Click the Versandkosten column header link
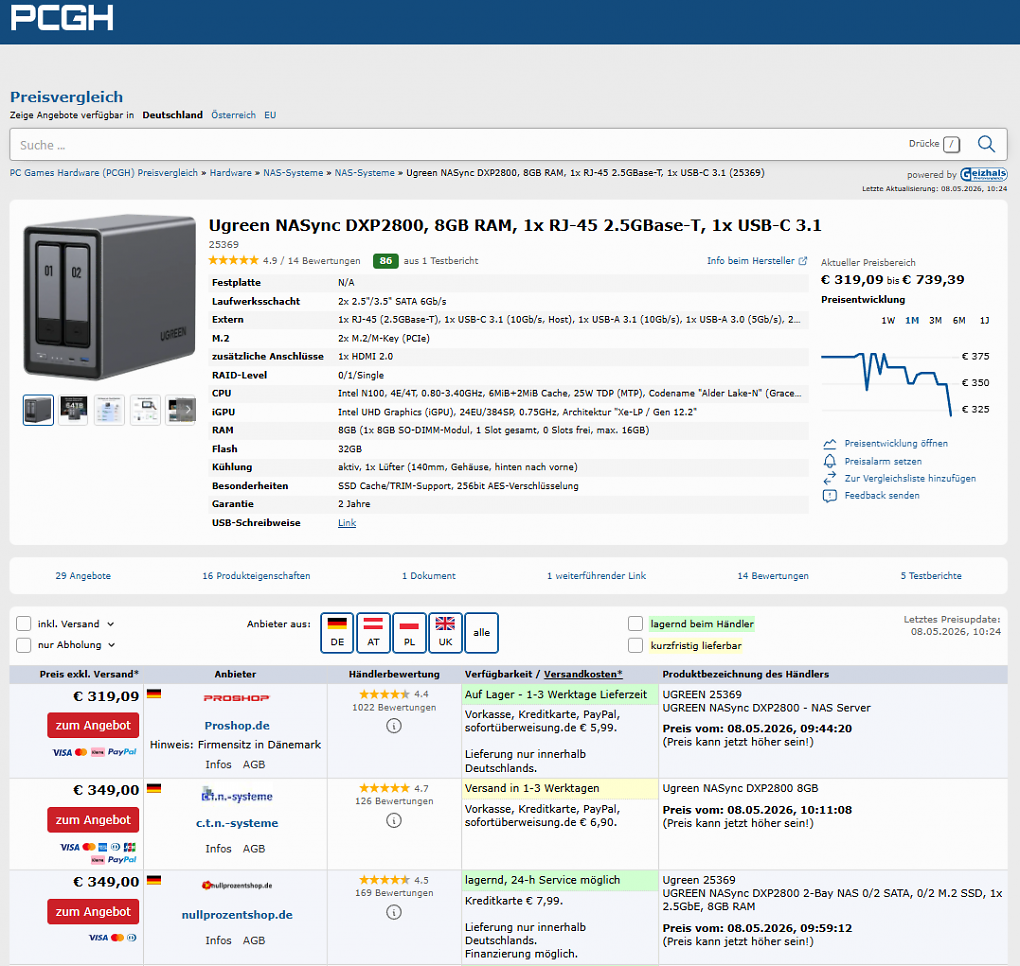Viewport: 1020px width, 966px height. (583, 675)
